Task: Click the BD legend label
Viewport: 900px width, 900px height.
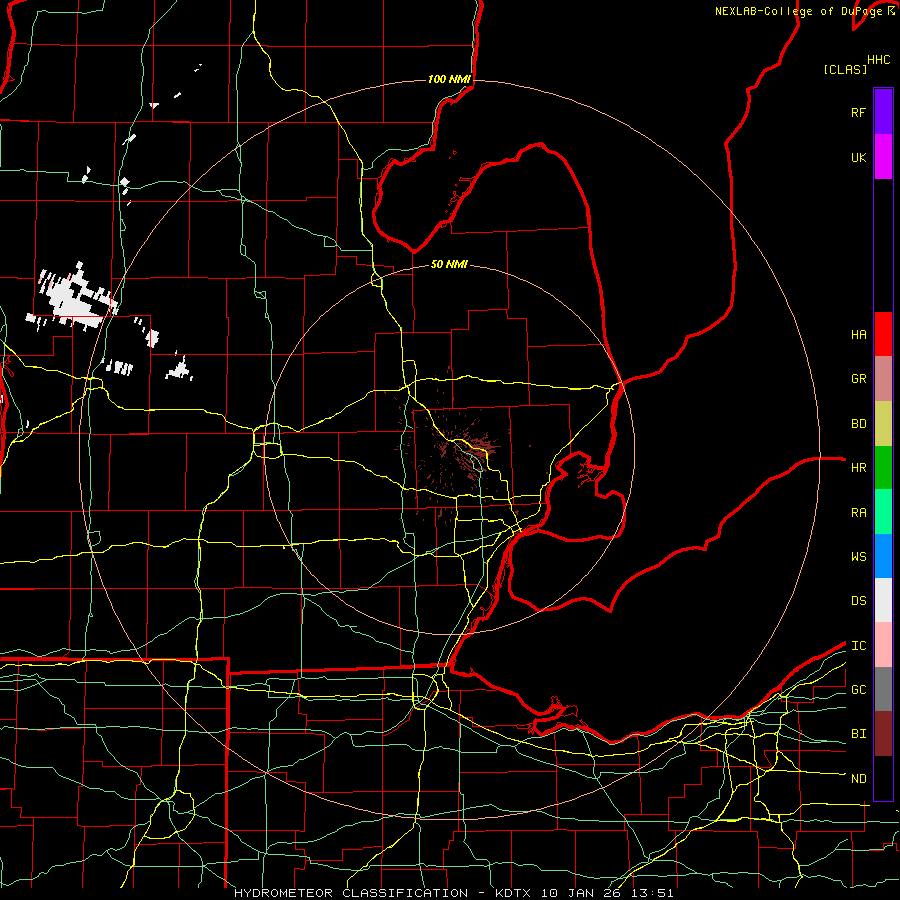Action: 858,424
